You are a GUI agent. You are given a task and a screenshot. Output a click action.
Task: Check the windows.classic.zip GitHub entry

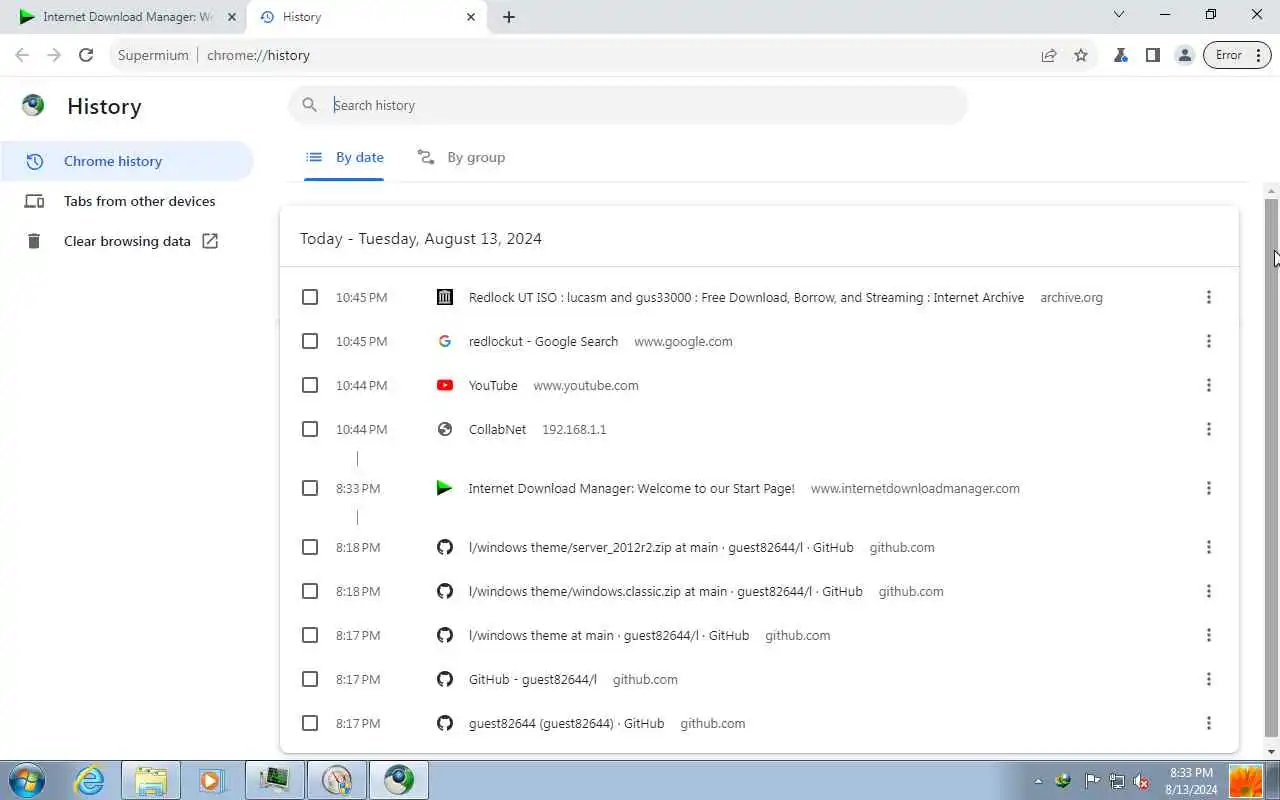tap(310, 591)
